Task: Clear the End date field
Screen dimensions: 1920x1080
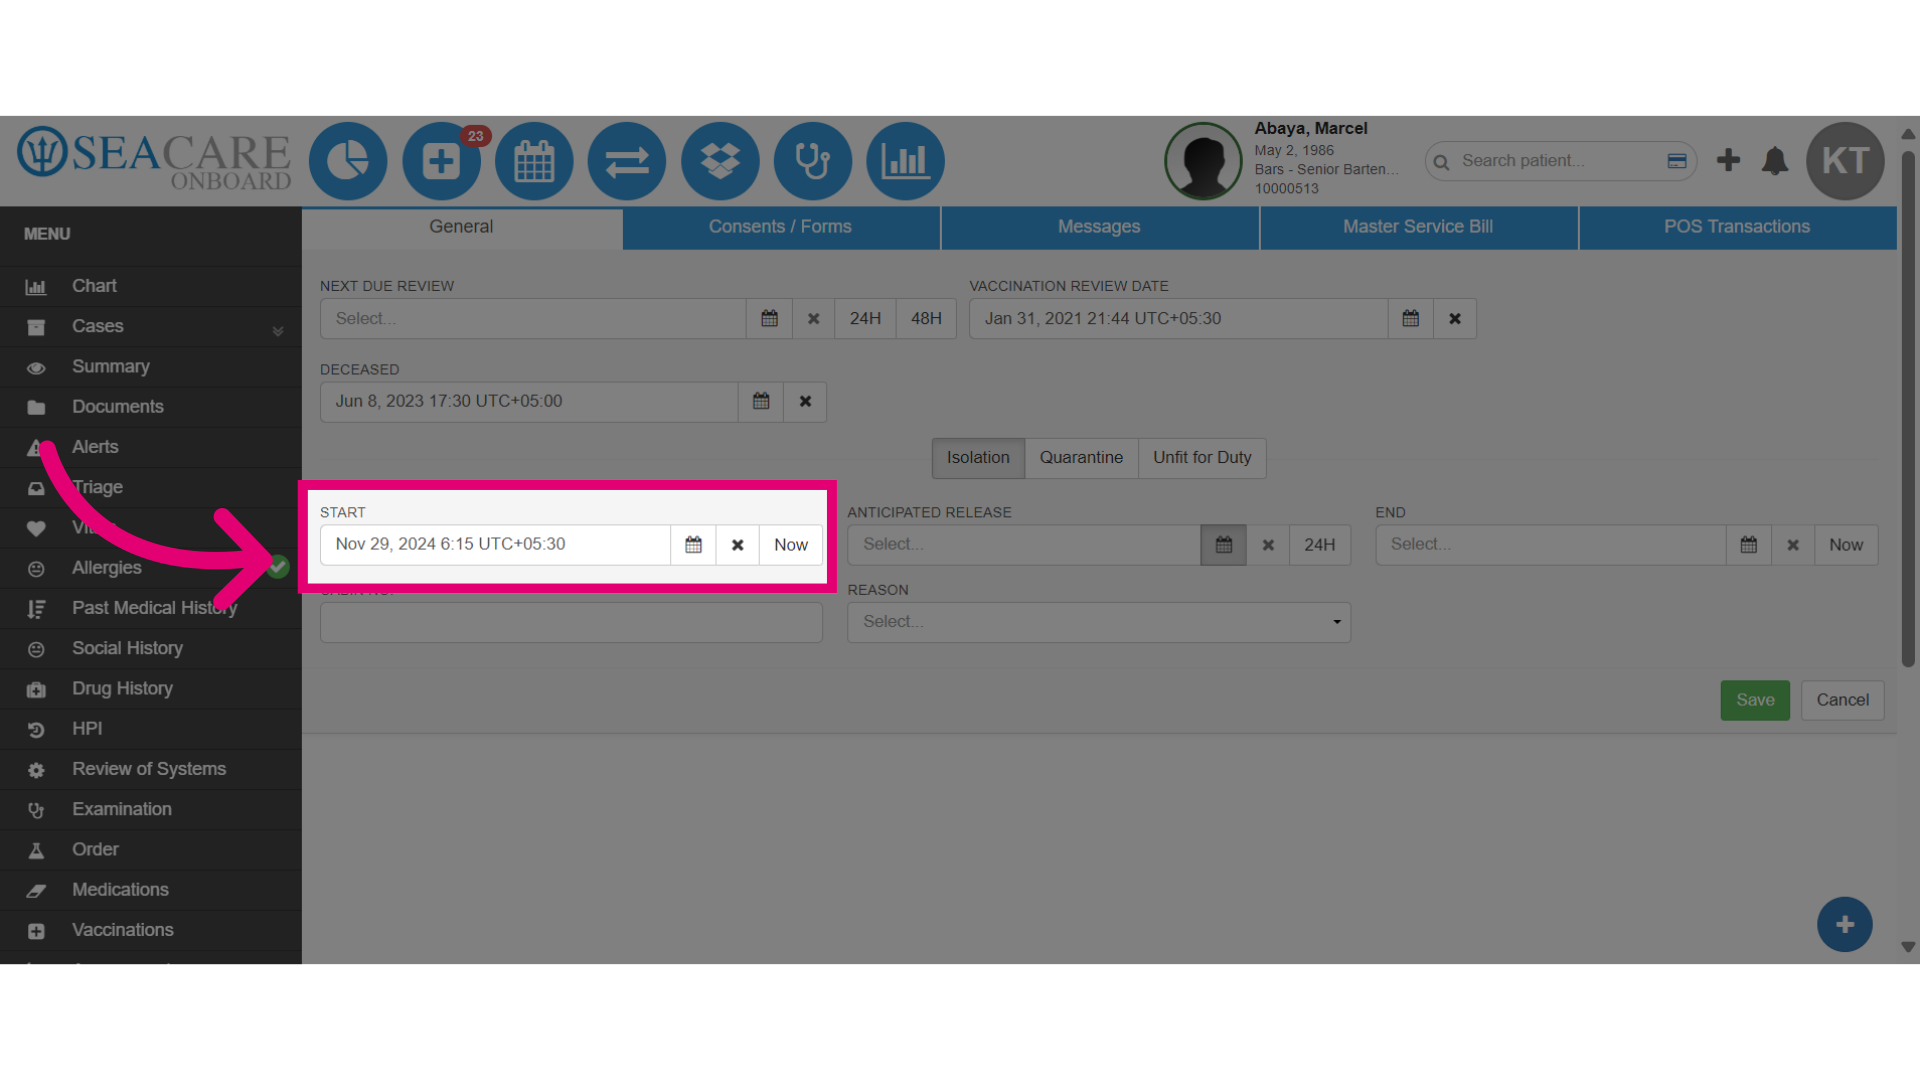Action: [x=1793, y=545]
